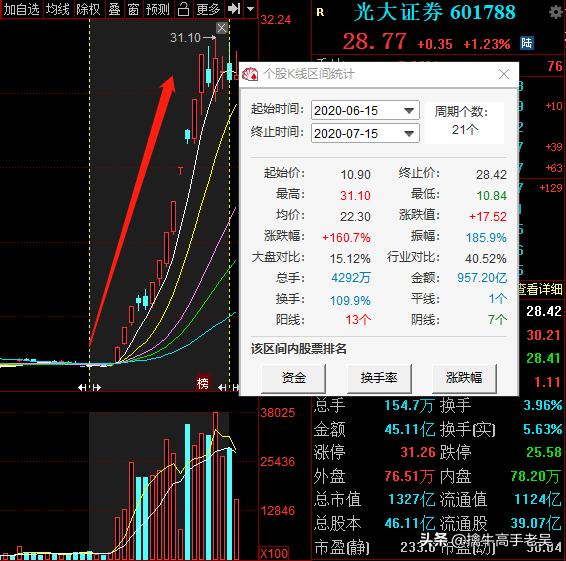This screenshot has width=566, height=561.
Task: Click the volume axis label 38025
Action: [278, 412]
